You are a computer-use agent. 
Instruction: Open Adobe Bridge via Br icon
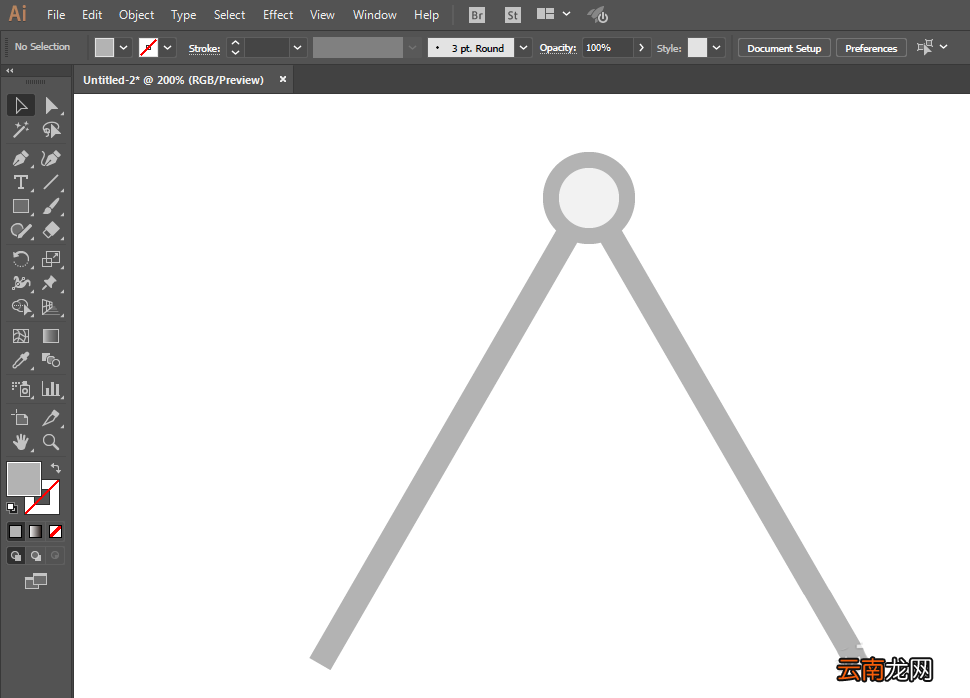[477, 15]
